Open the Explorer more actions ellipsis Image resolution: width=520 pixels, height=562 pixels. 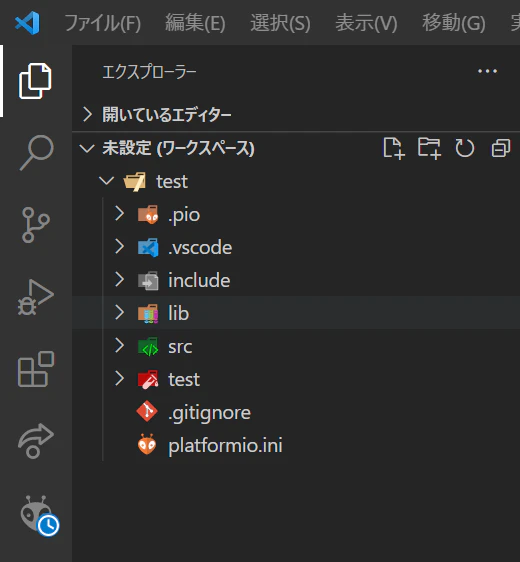(x=487, y=71)
